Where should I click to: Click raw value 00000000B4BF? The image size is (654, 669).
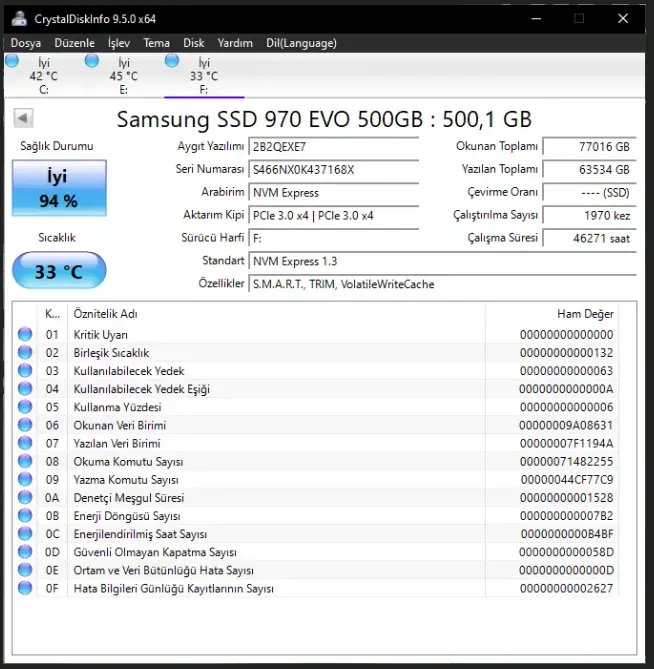(567, 534)
